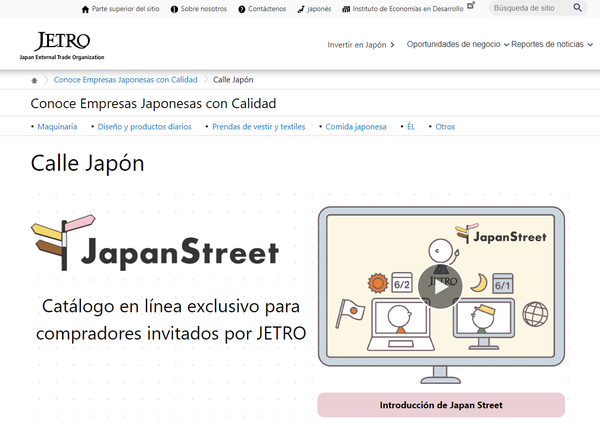The height and width of the screenshot is (431, 600).
Task: Select the Maquinaria category
Action: (57, 127)
